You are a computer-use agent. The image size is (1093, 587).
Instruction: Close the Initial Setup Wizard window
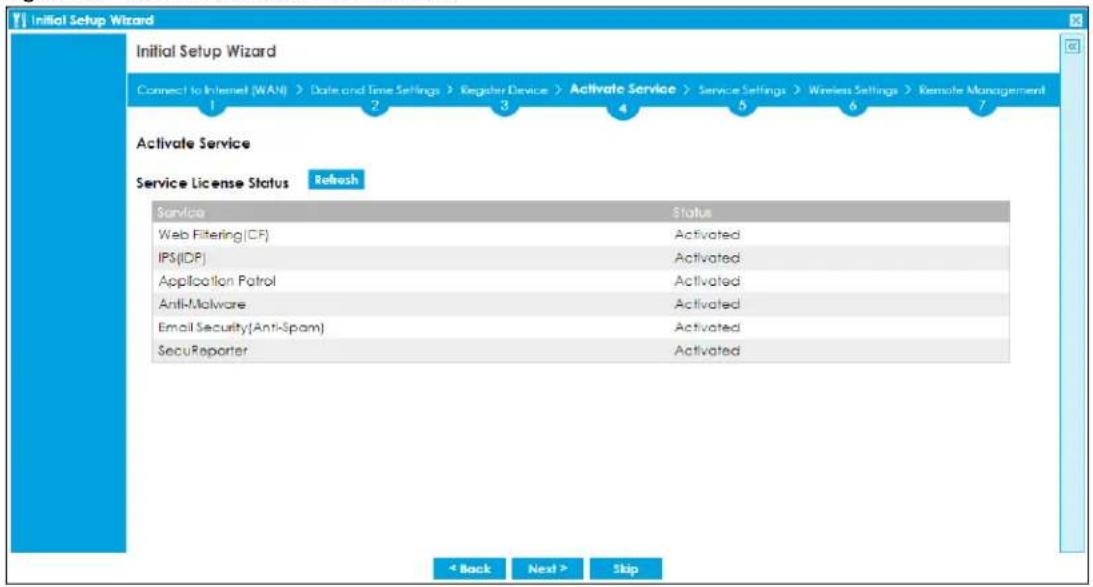[x=1077, y=20]
